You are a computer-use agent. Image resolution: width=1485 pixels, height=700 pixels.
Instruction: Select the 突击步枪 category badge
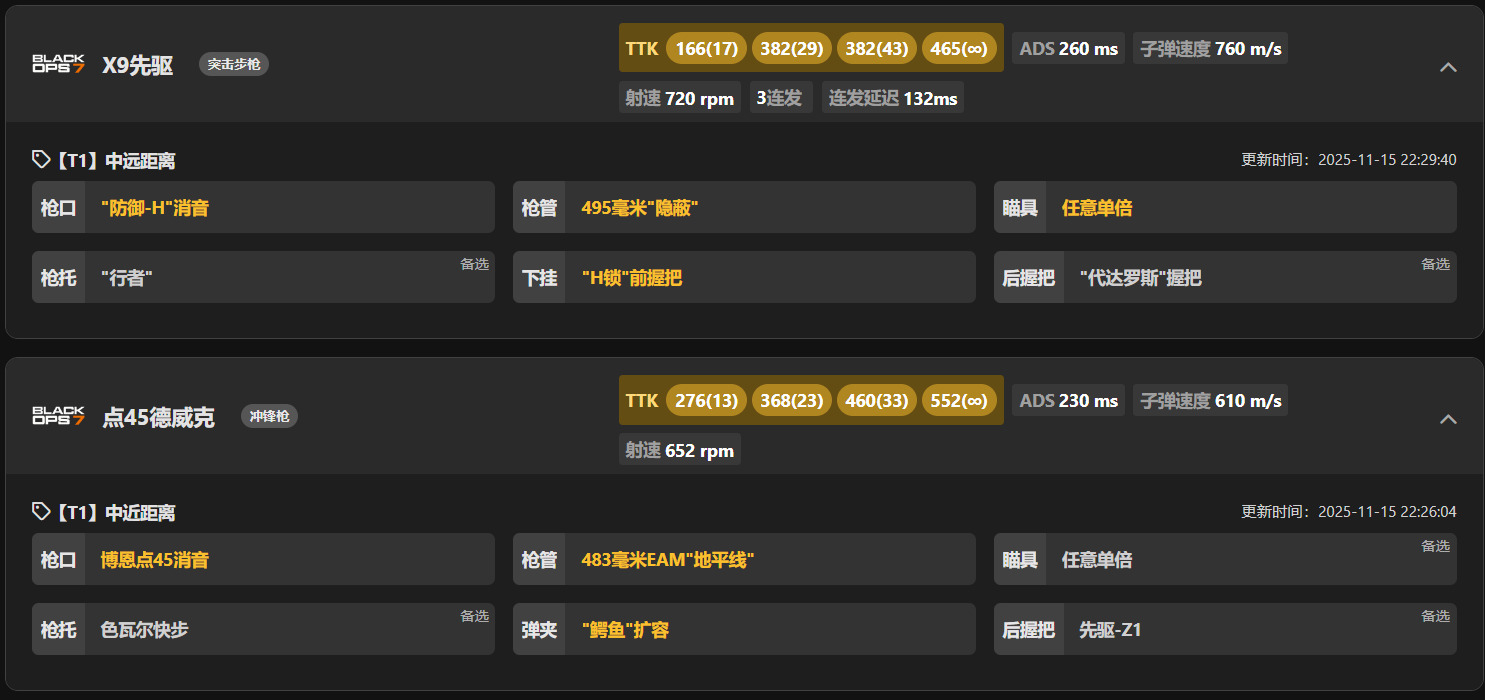tap(234, 65)
